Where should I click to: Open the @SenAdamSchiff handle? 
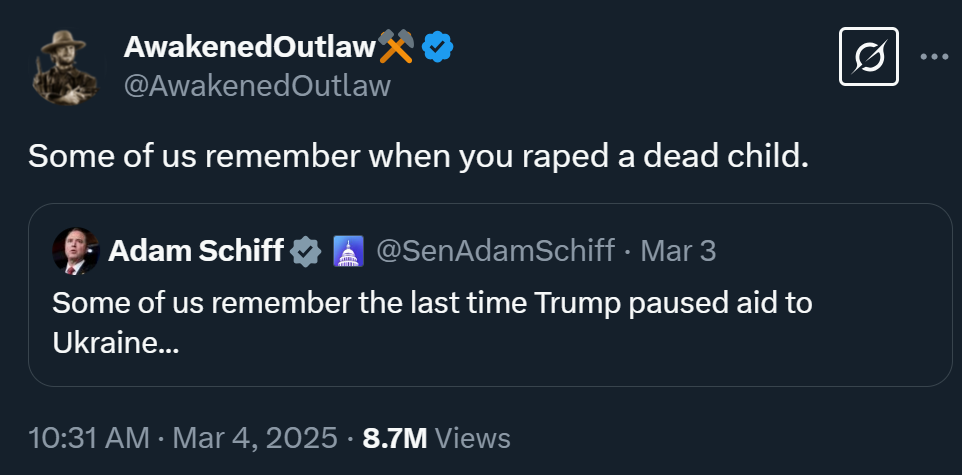(x=495, y=250)
